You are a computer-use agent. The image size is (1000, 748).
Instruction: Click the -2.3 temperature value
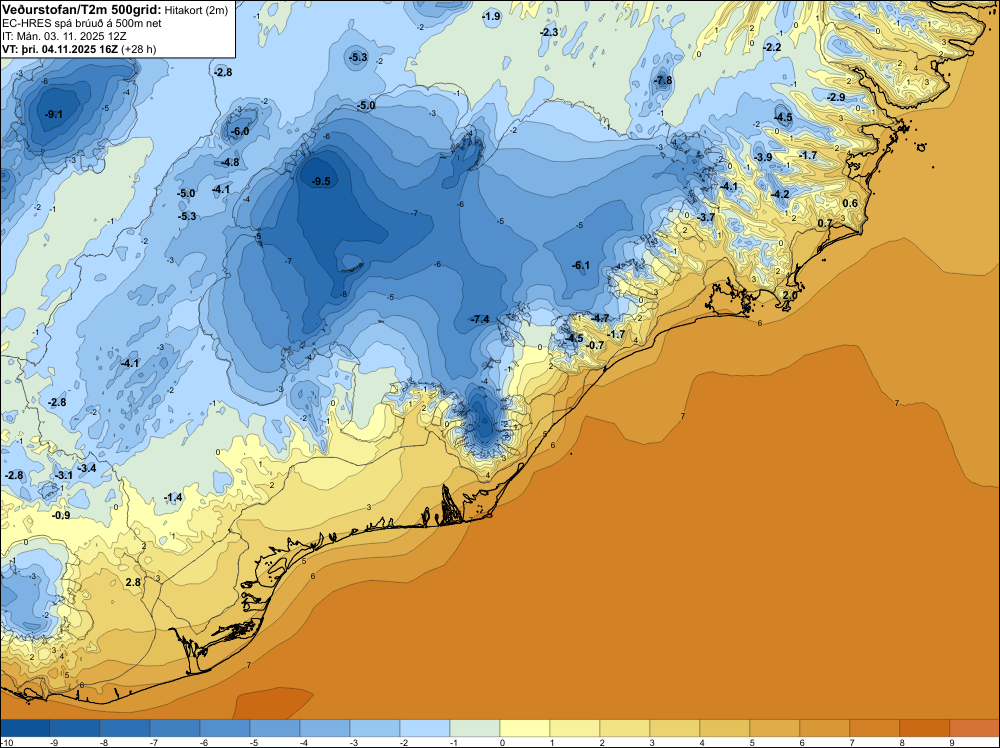tap(548, 32)
